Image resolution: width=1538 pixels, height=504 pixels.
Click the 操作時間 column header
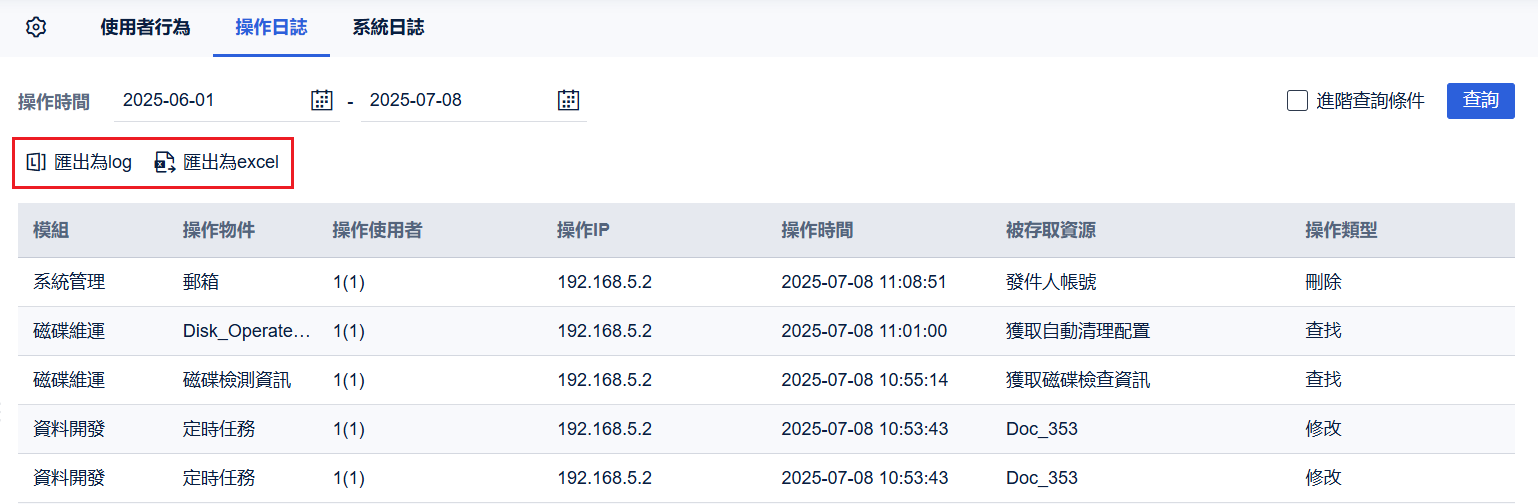click(817, 231)
